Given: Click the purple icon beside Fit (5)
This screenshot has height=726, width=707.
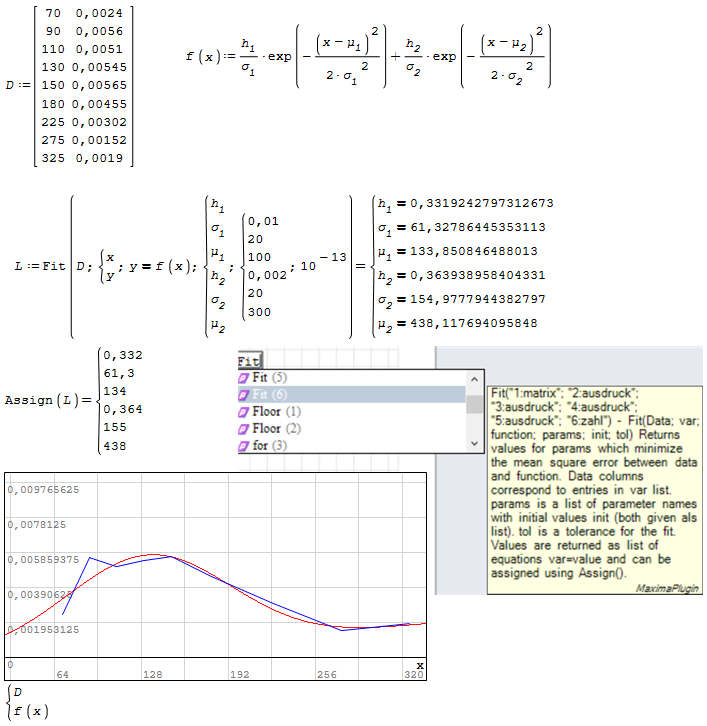Looking at the screenshot, I should pyautogui.click(x=243, y=378).
